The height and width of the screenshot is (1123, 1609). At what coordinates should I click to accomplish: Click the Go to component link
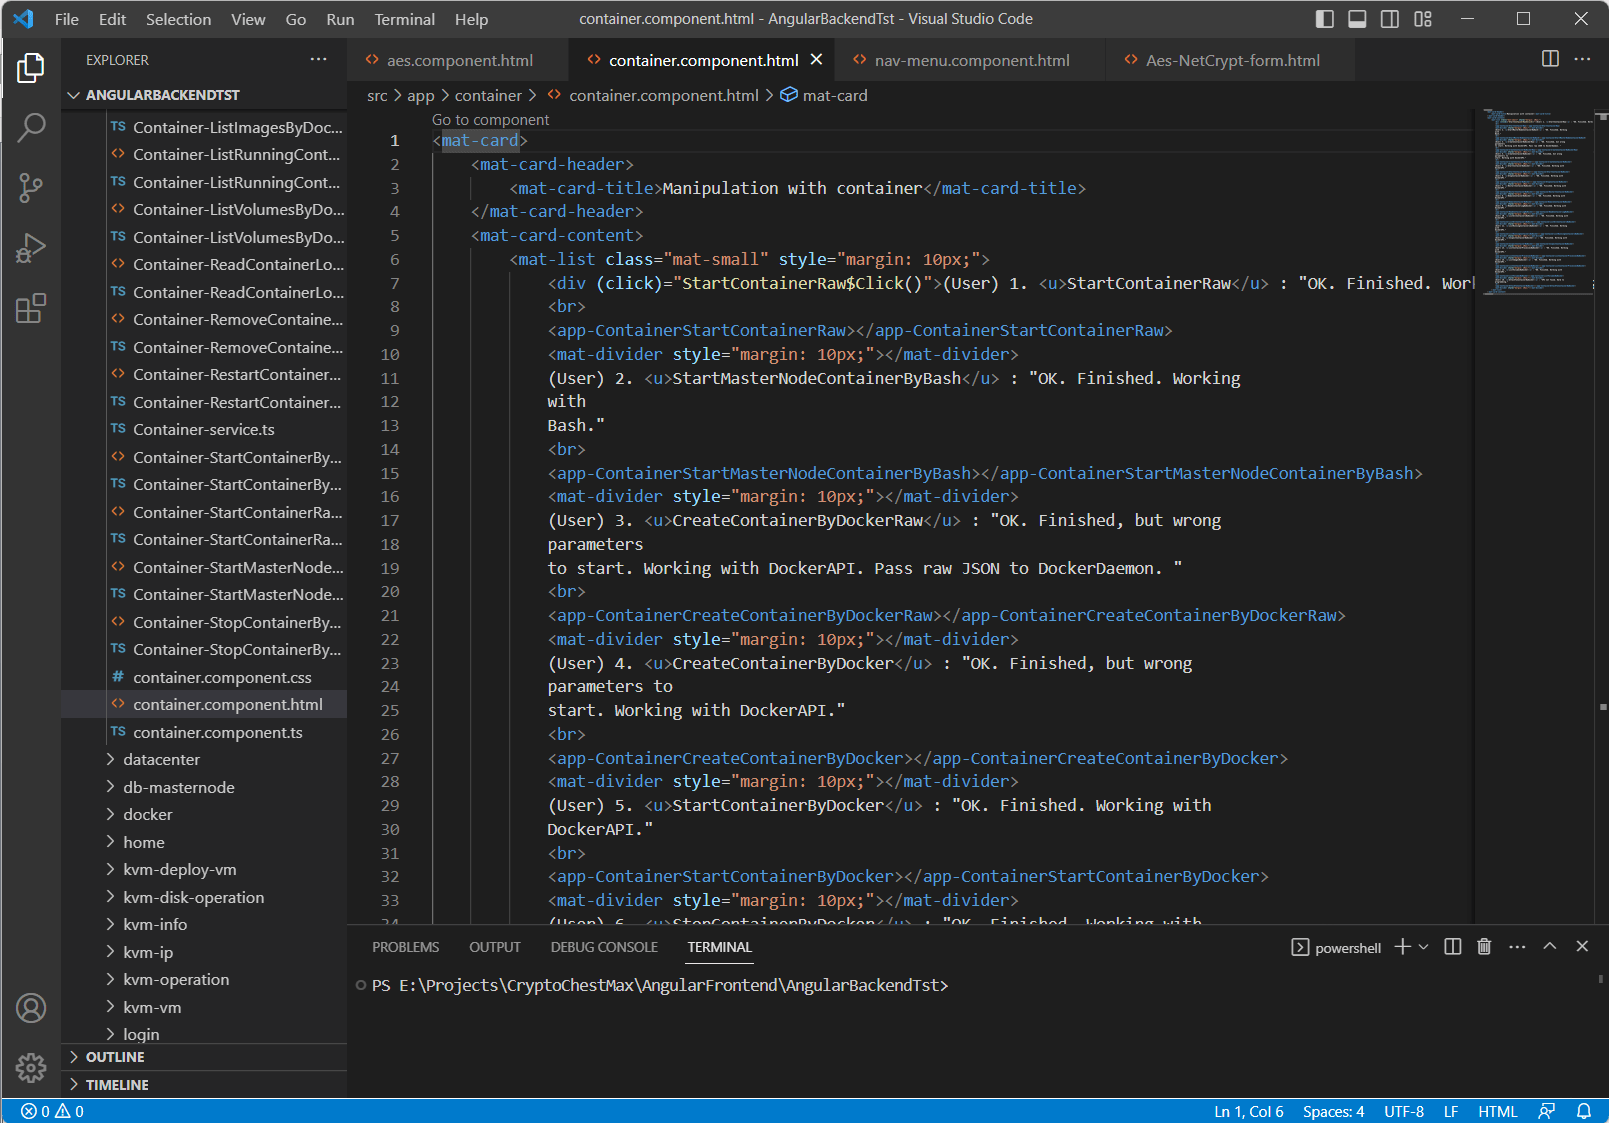pos(489,119)
